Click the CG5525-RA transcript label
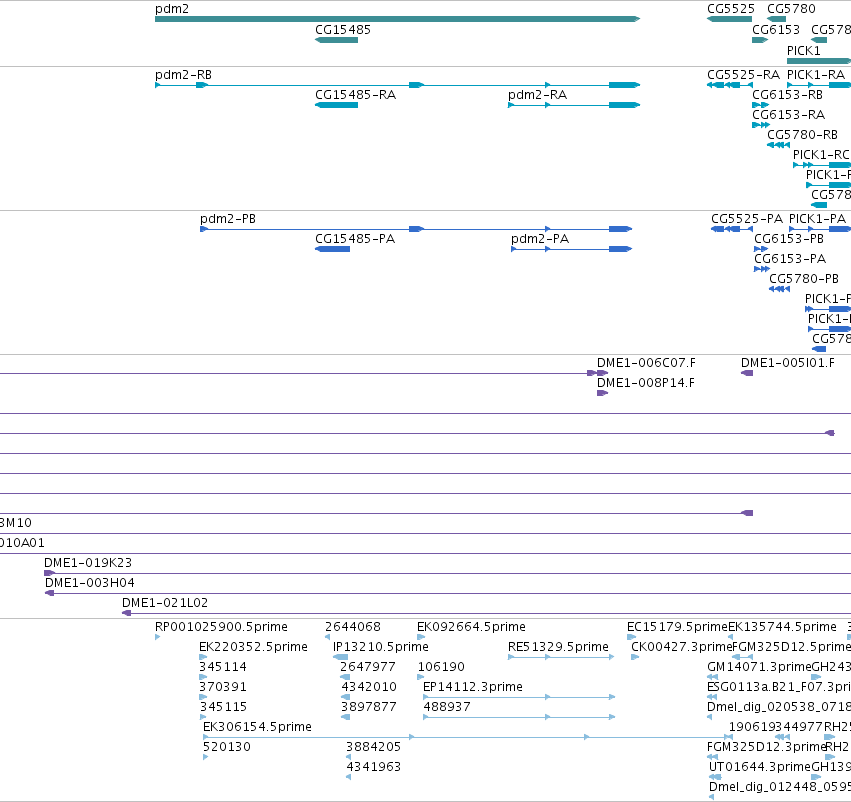The image size is (851, 802). [744, 75]
